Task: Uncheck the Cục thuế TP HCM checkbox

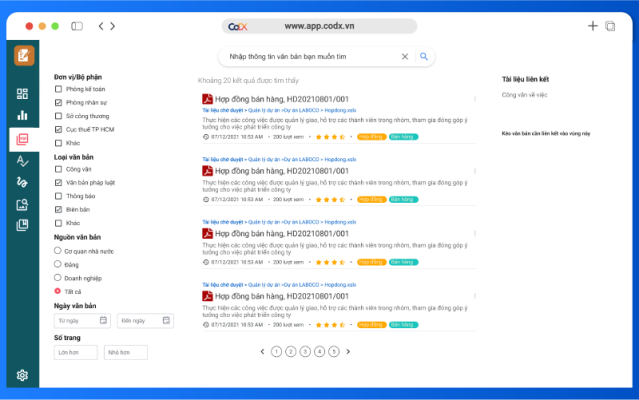Action: click(58, 129)
